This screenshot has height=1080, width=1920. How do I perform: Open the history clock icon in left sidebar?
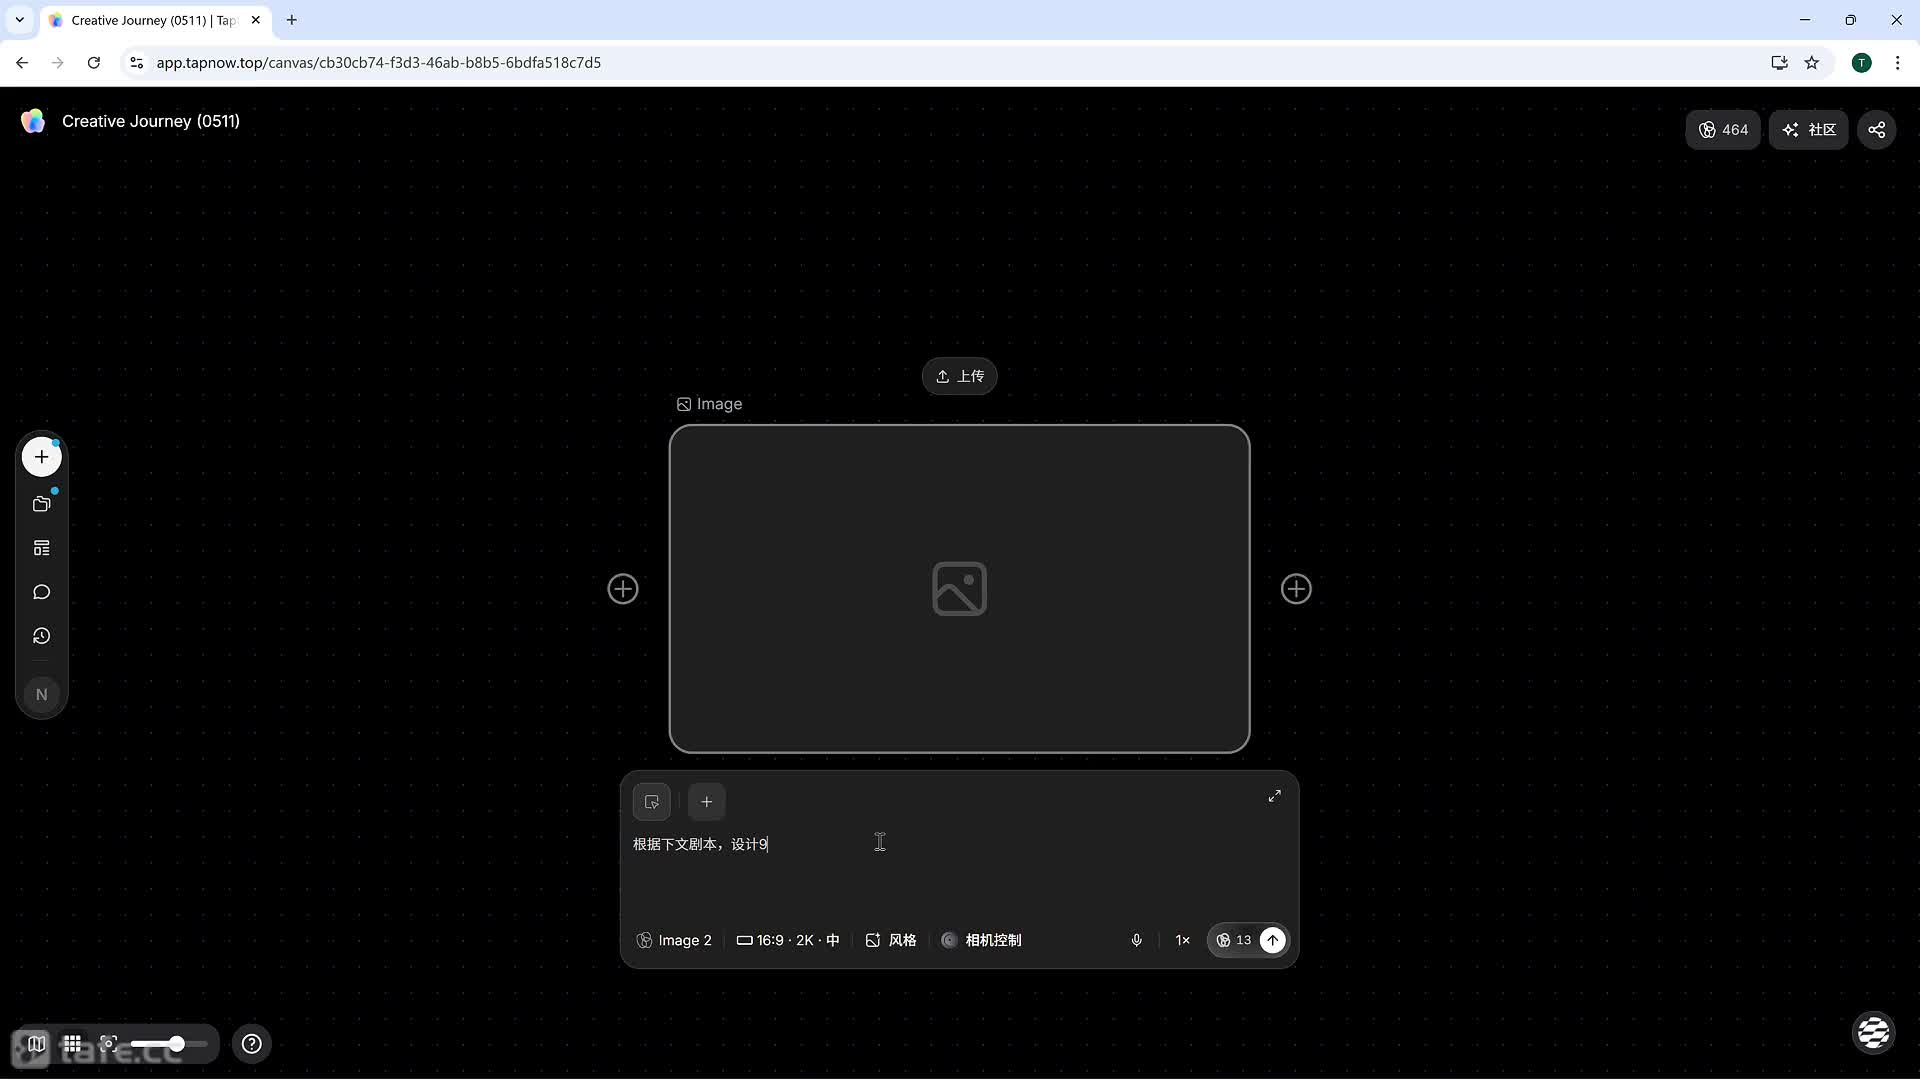41,636
